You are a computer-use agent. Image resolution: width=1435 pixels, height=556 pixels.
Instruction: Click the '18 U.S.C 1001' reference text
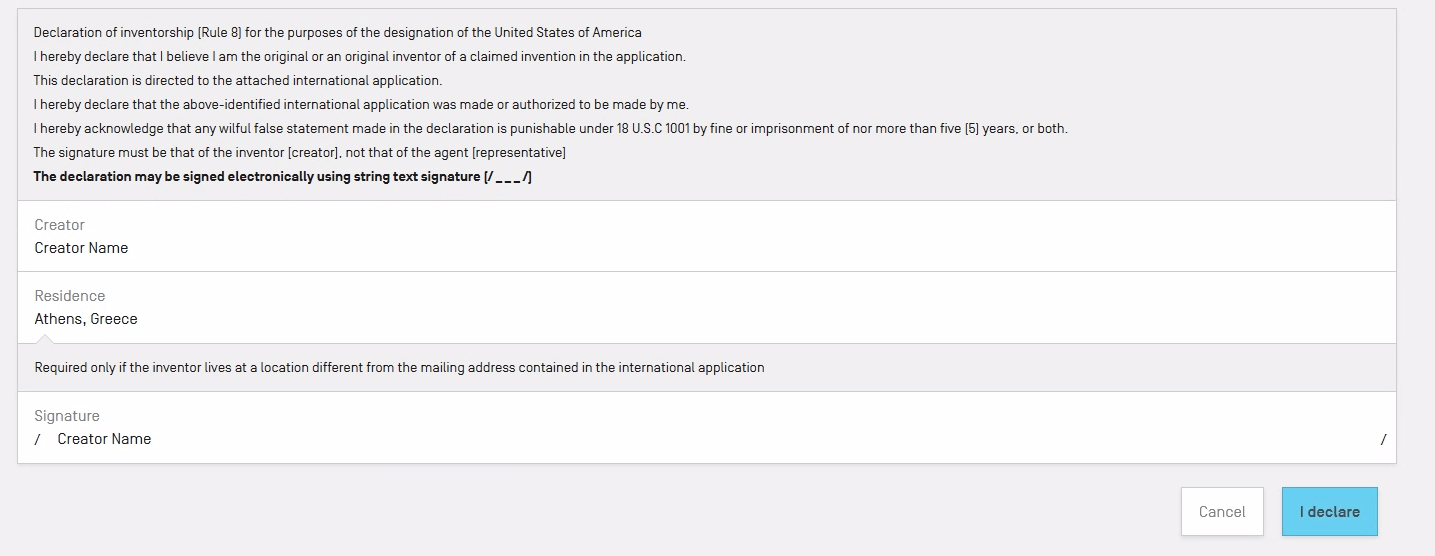(x=647, y=129)
